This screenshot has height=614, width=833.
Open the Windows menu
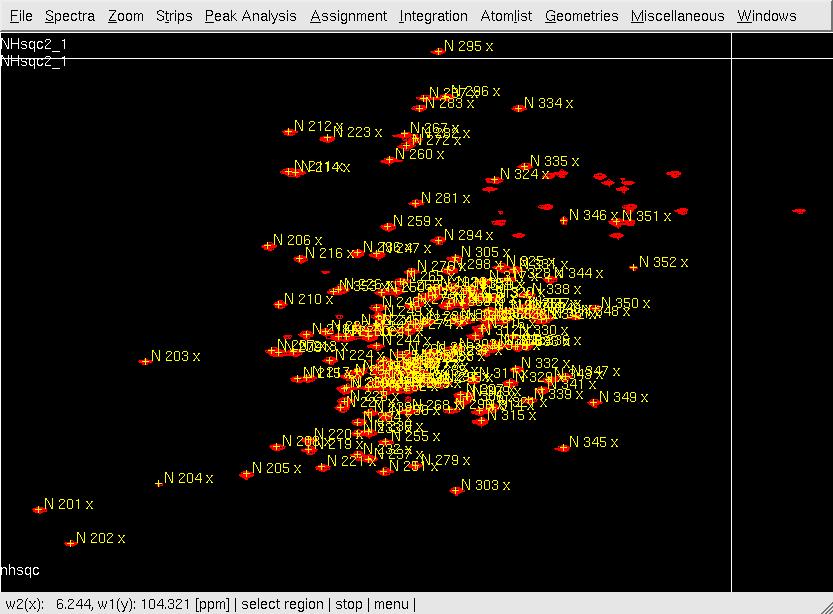pyautogui.click(x=766, y=16)
